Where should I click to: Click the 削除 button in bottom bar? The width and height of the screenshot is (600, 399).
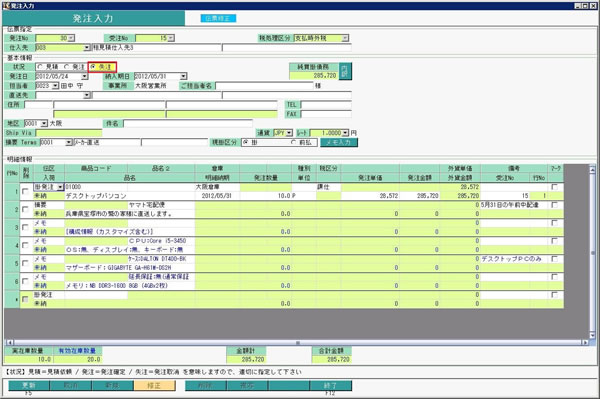pyautogui.click(x=205, y=386)
